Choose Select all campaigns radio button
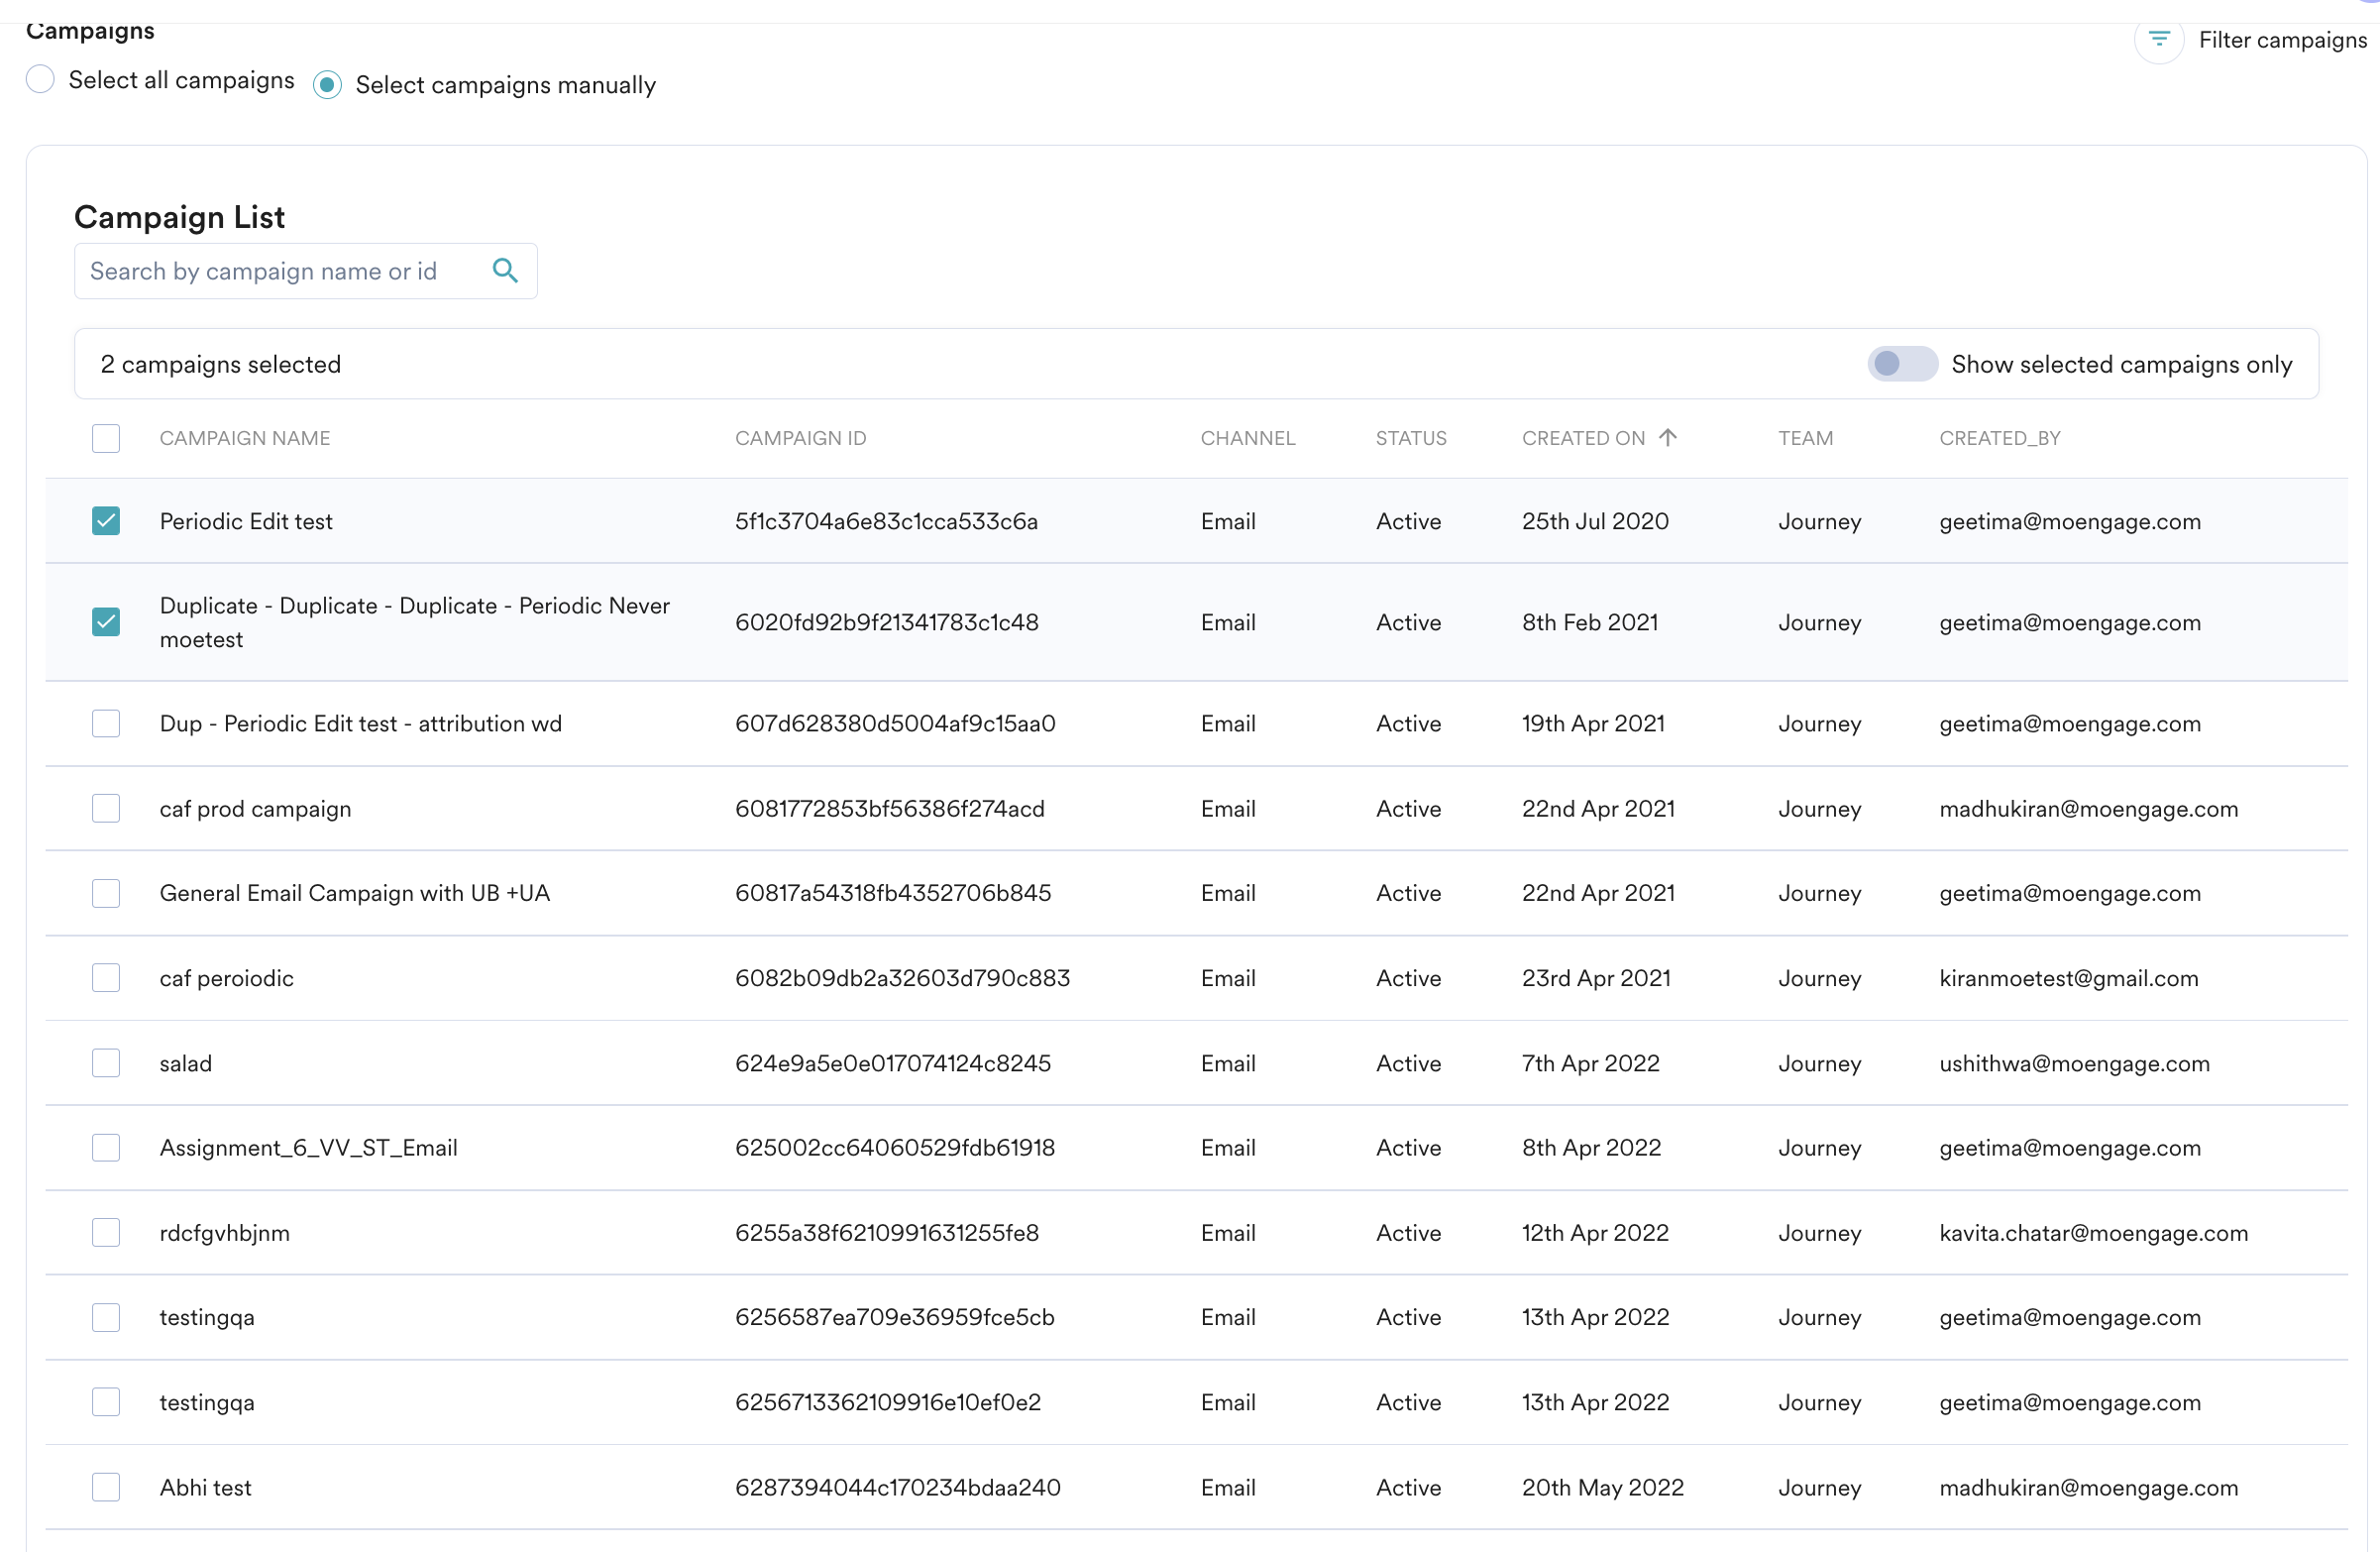2380x1552 pixels. [40, 80]
